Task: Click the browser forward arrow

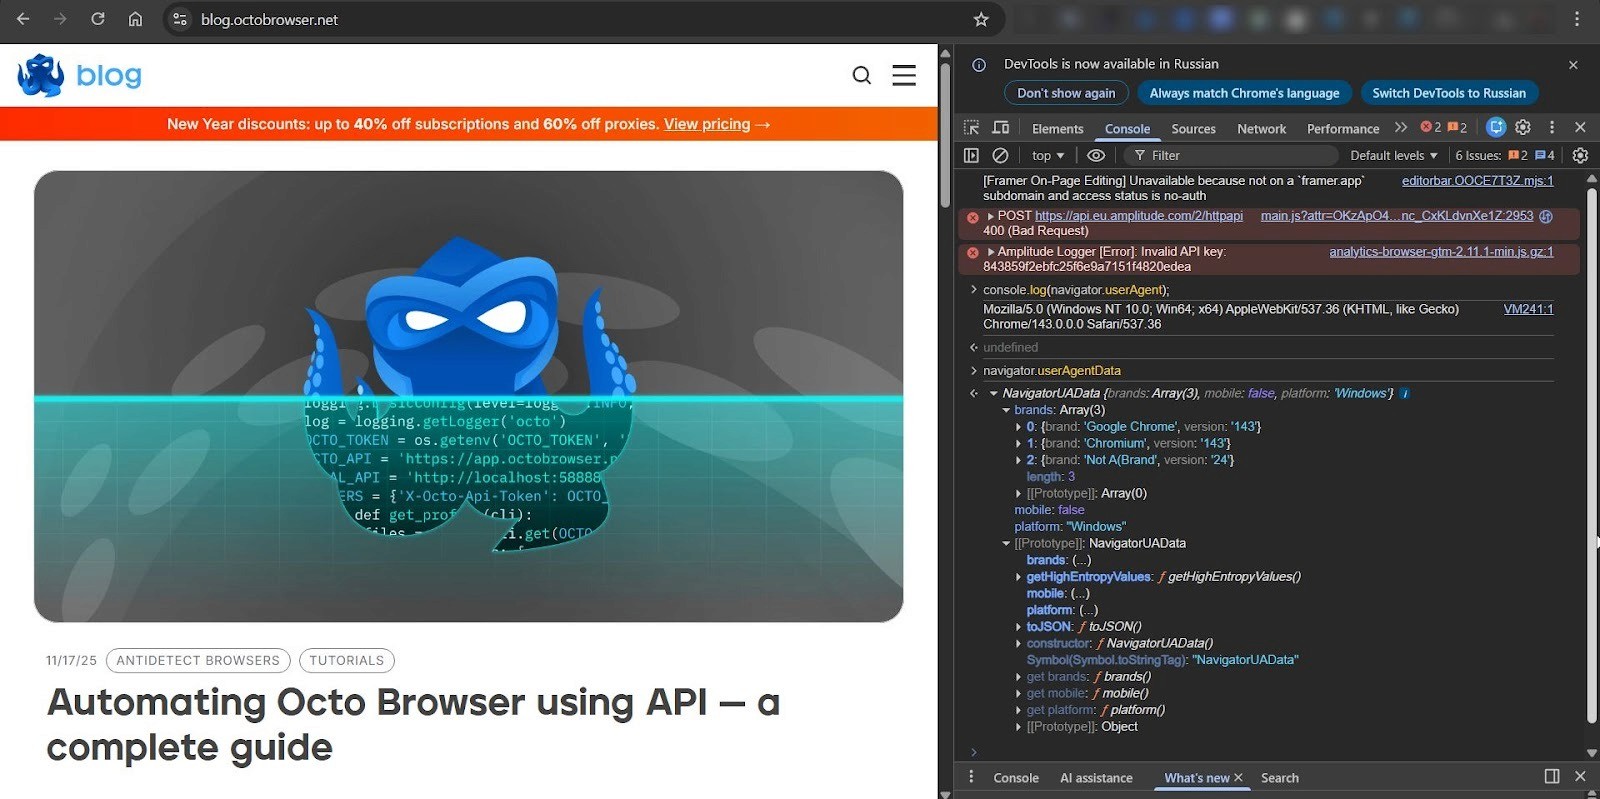Action: pyautogui.click(x=60, y=19)
